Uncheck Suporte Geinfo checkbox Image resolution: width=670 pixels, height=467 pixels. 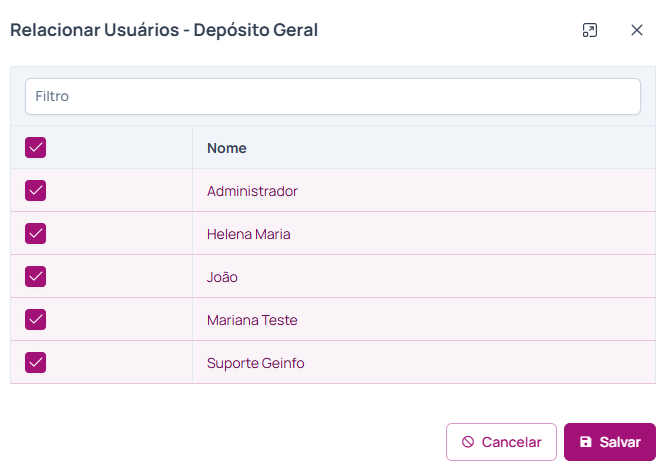tap(36, 363)
